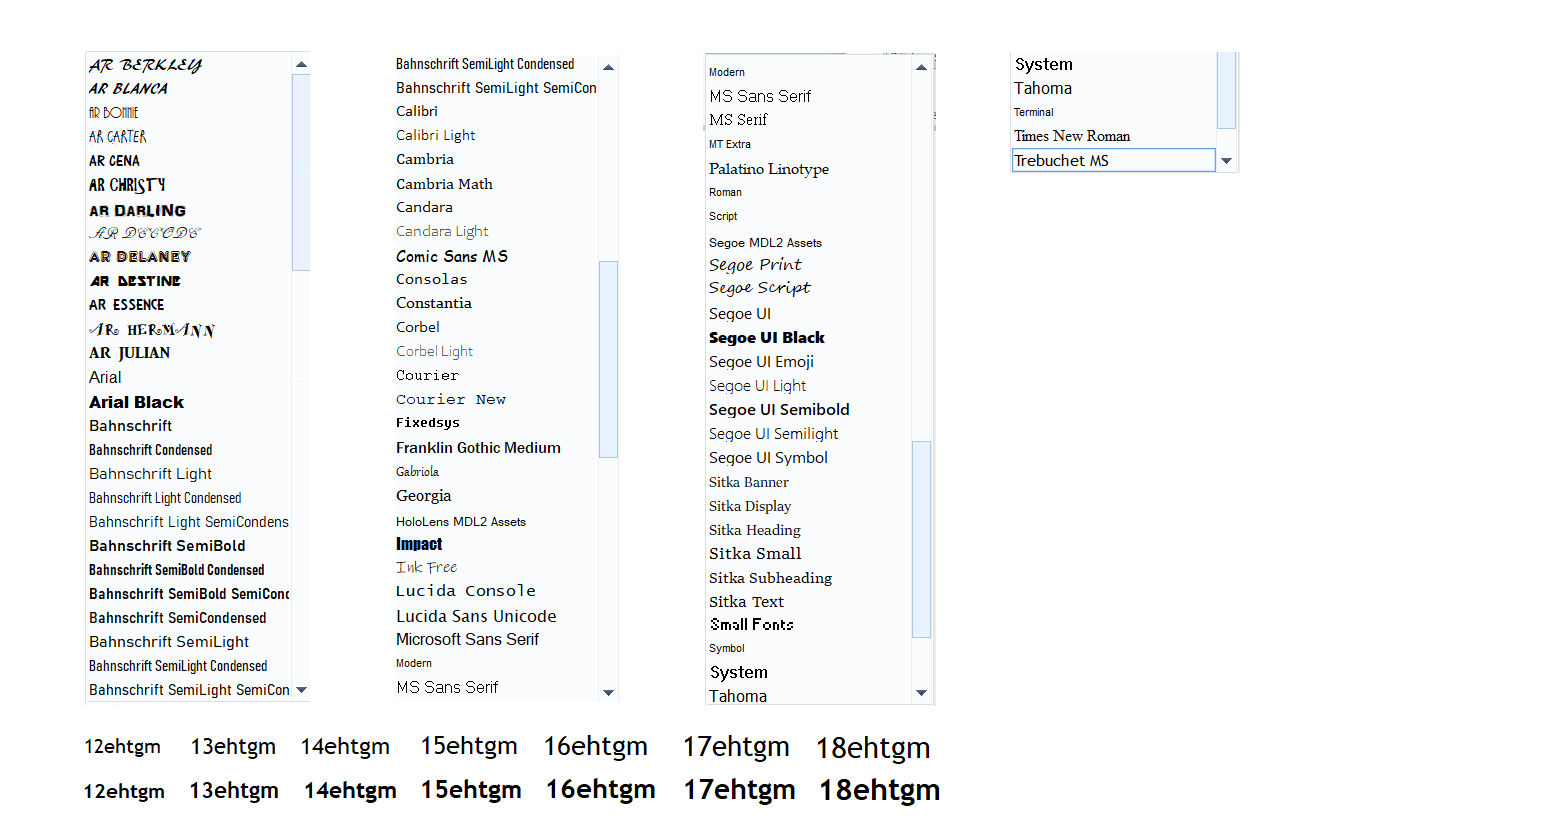
Task: Click scroll-down arrow of the Segoe font list
Action: point(921,692)
